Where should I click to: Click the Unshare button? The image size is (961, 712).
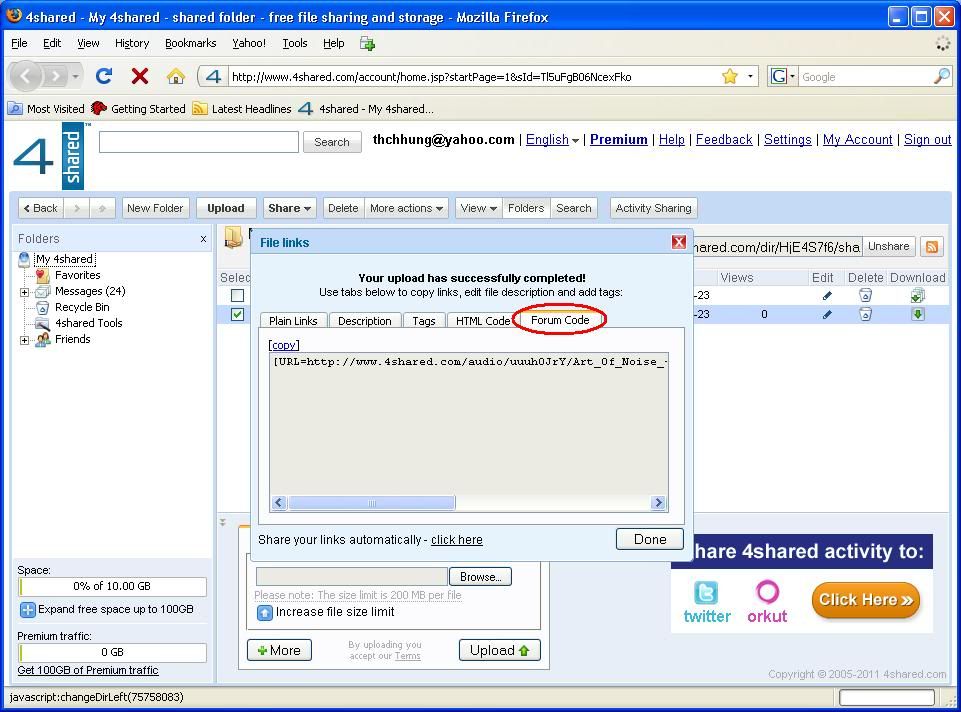[889, 246]
